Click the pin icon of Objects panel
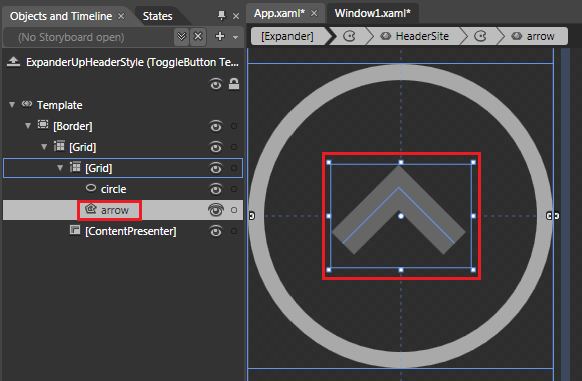 pos(222,16)
